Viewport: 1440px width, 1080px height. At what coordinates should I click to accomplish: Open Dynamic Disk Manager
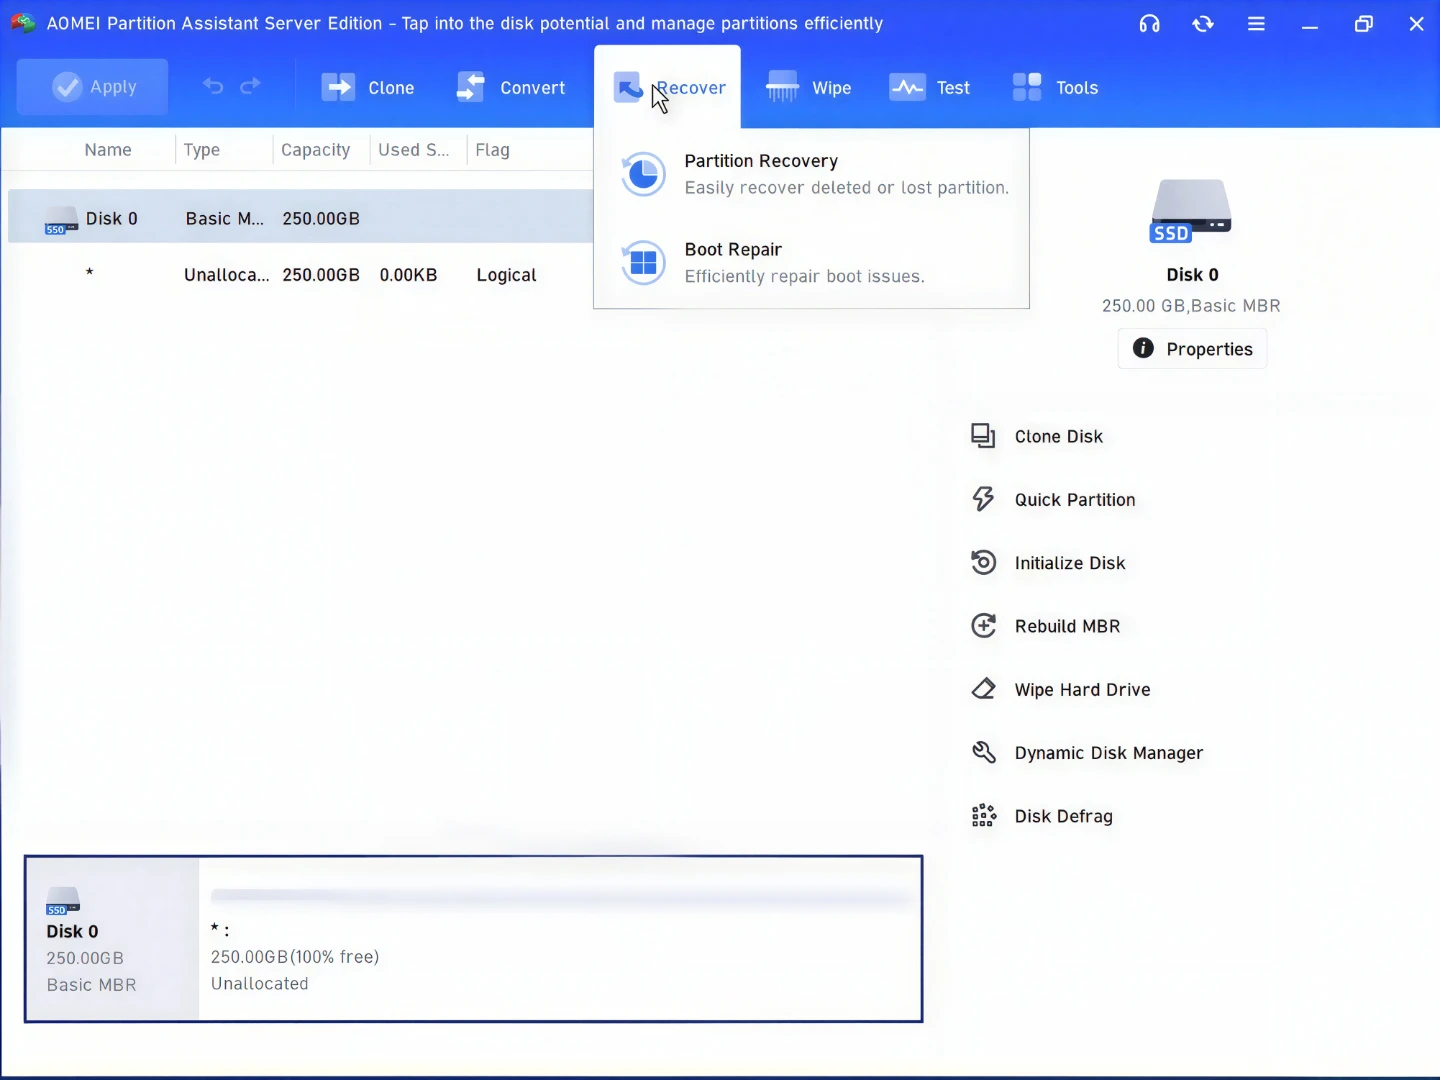[x=1087, y=753]
